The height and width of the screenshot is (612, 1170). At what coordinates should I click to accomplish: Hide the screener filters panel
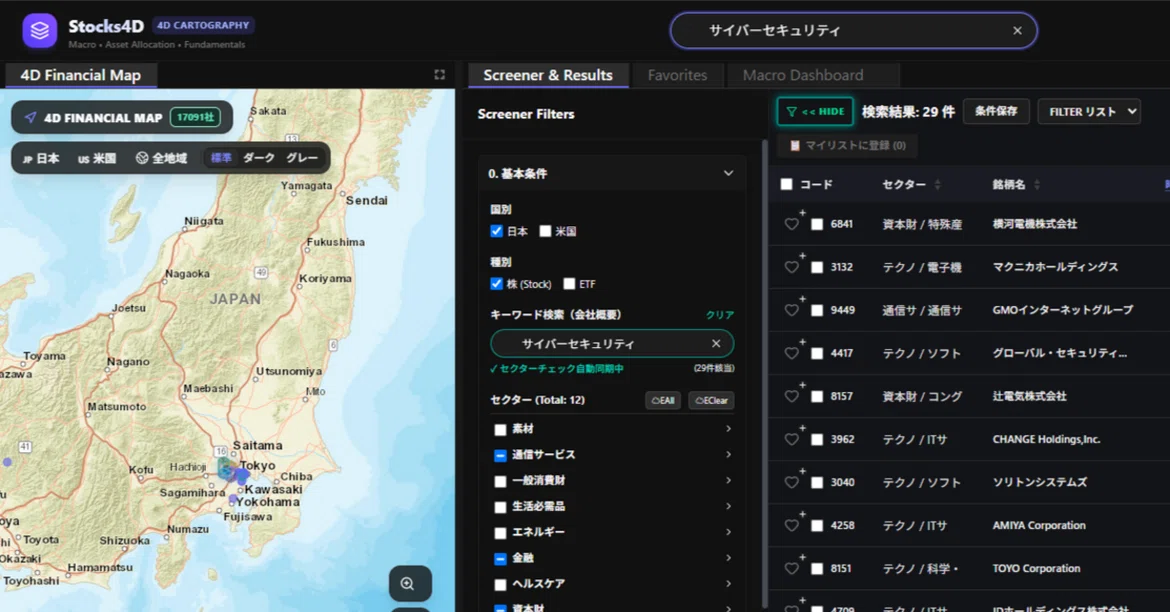pos(815,111)
